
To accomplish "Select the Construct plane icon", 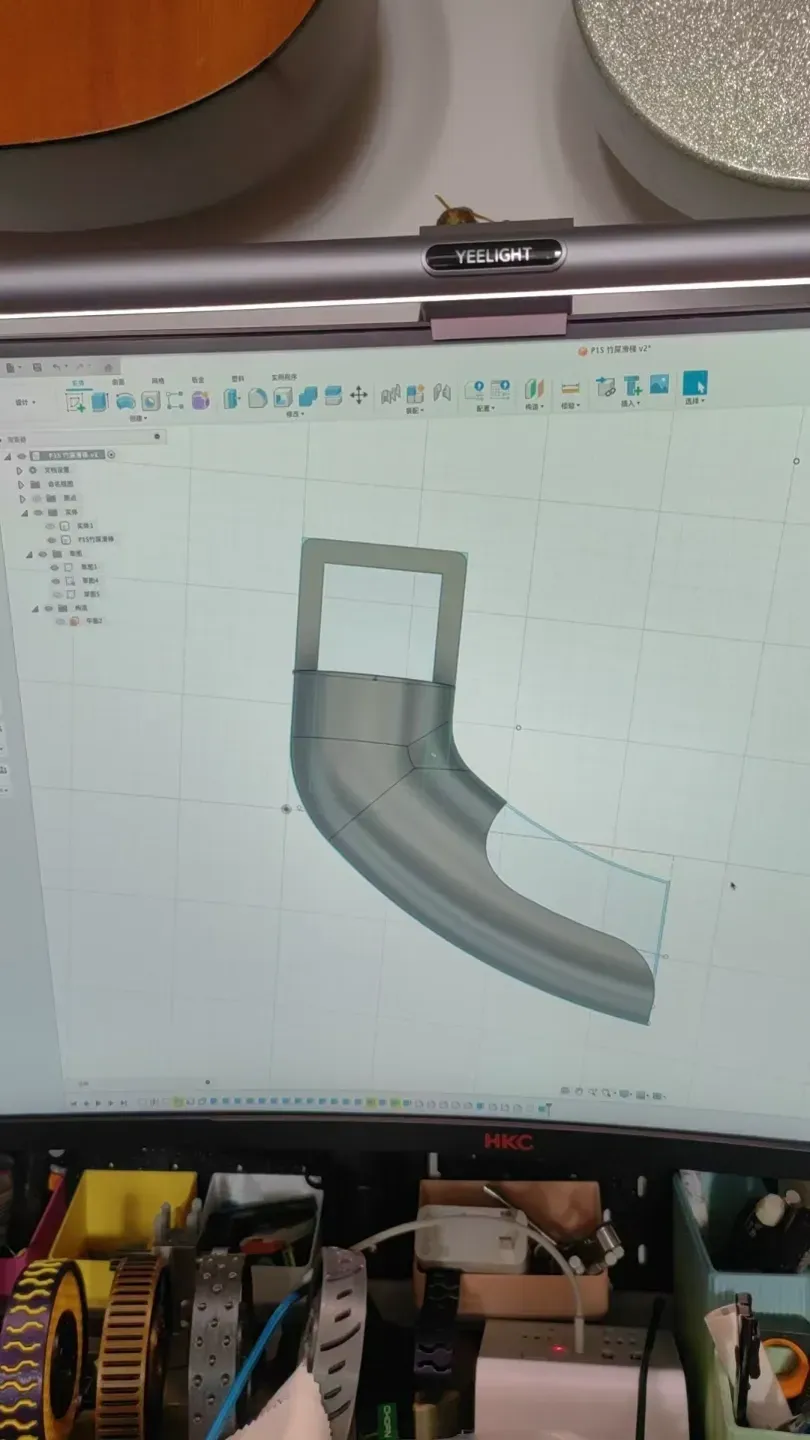I will 534,389.
